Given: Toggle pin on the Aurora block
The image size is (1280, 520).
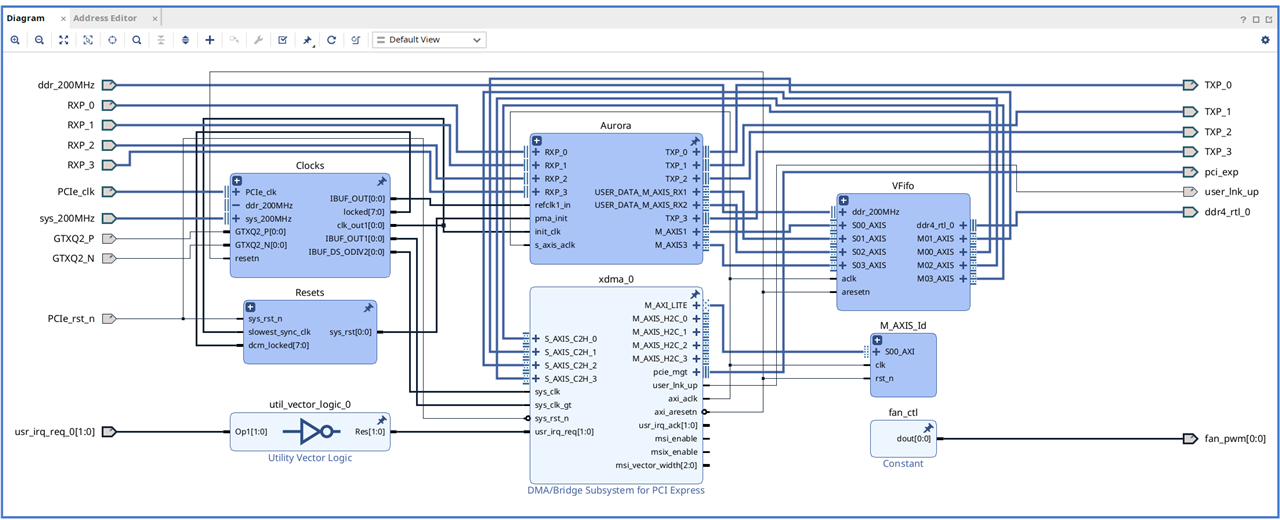Looking at the screenshot, I should pos(695,142).
